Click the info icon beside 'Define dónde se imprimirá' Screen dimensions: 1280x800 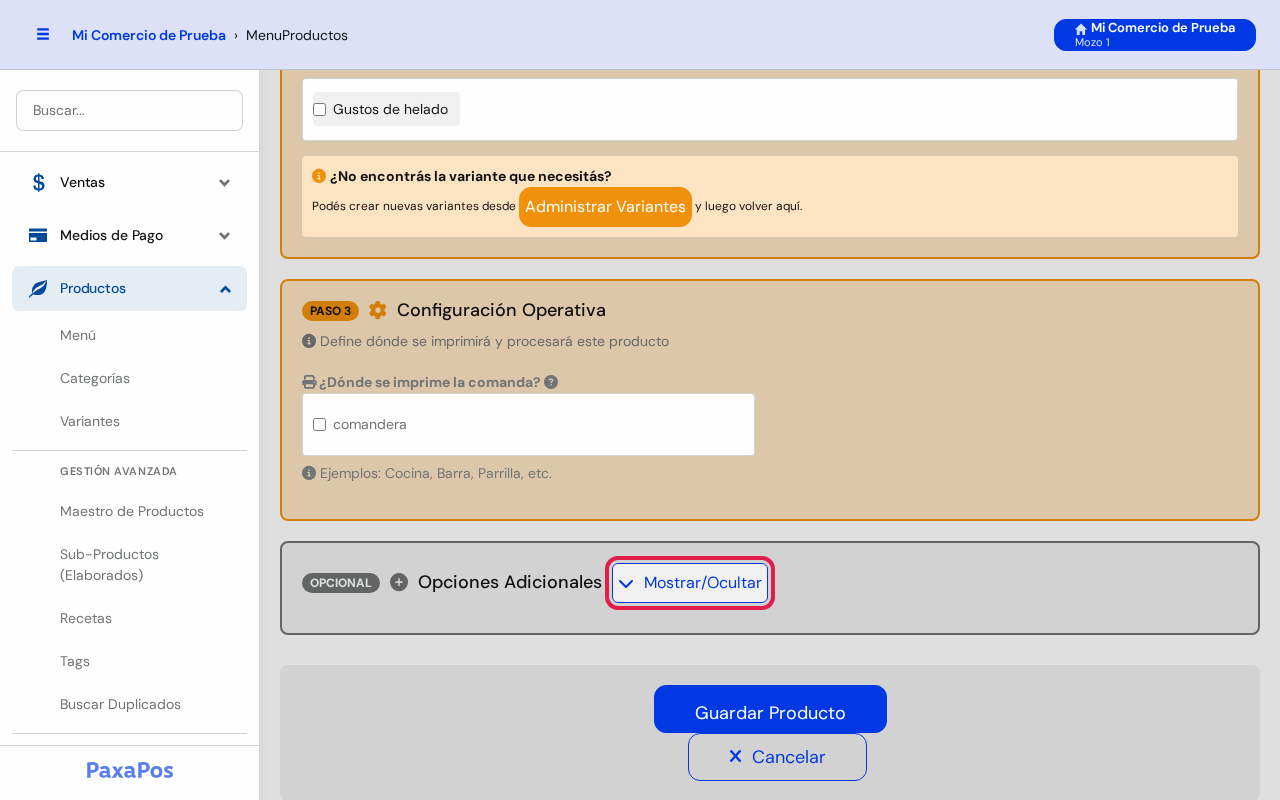tap(309, 341)
